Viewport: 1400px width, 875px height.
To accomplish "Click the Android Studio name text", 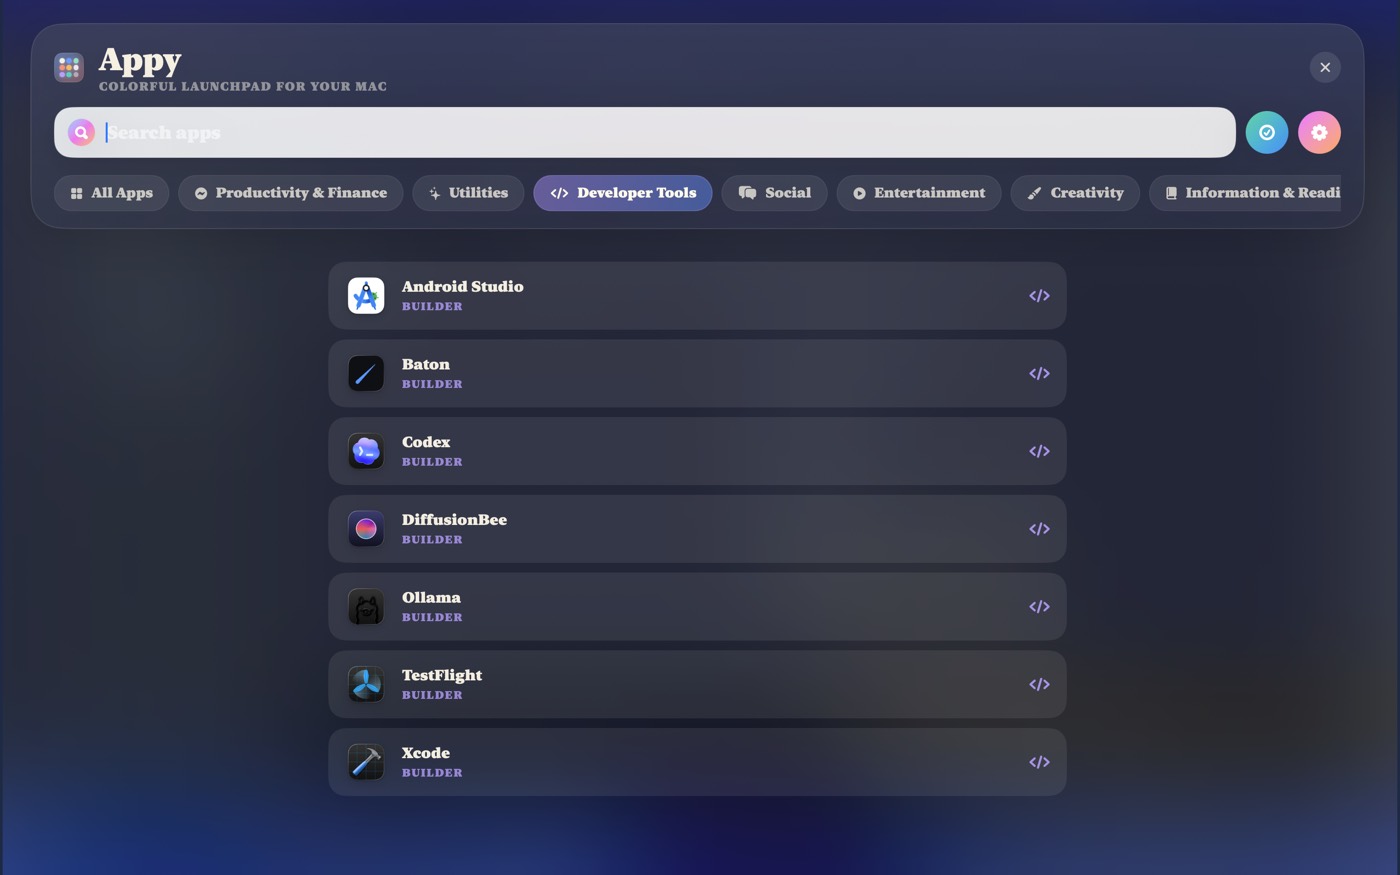I will tap(462, 287).
